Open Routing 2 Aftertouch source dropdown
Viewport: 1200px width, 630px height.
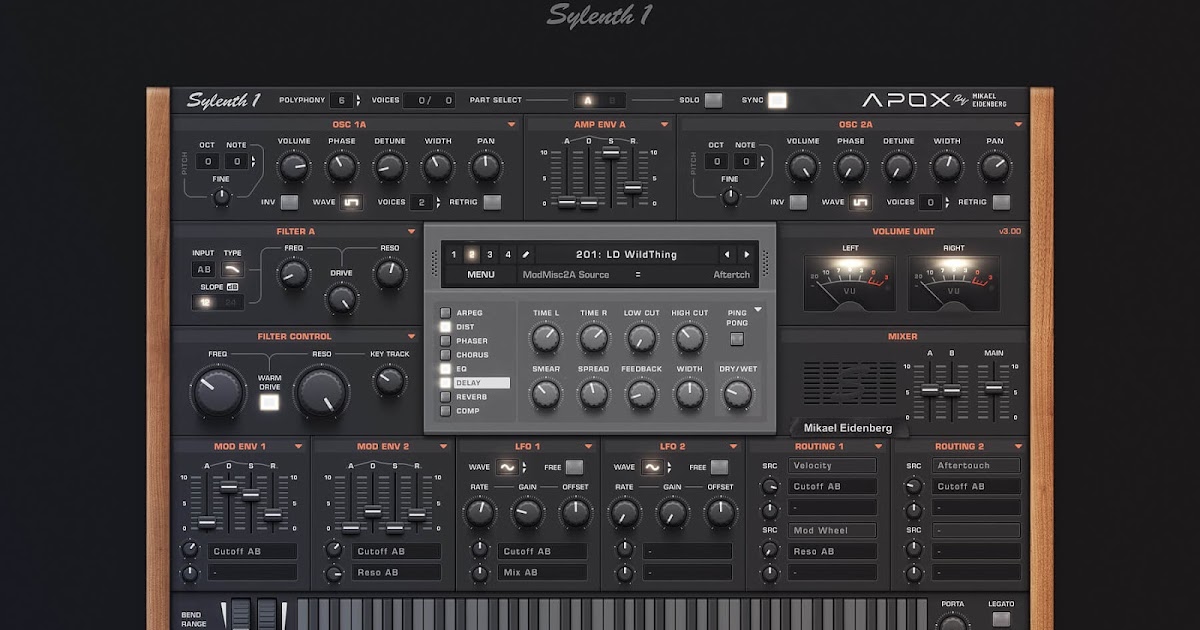(x=976, y=466)
